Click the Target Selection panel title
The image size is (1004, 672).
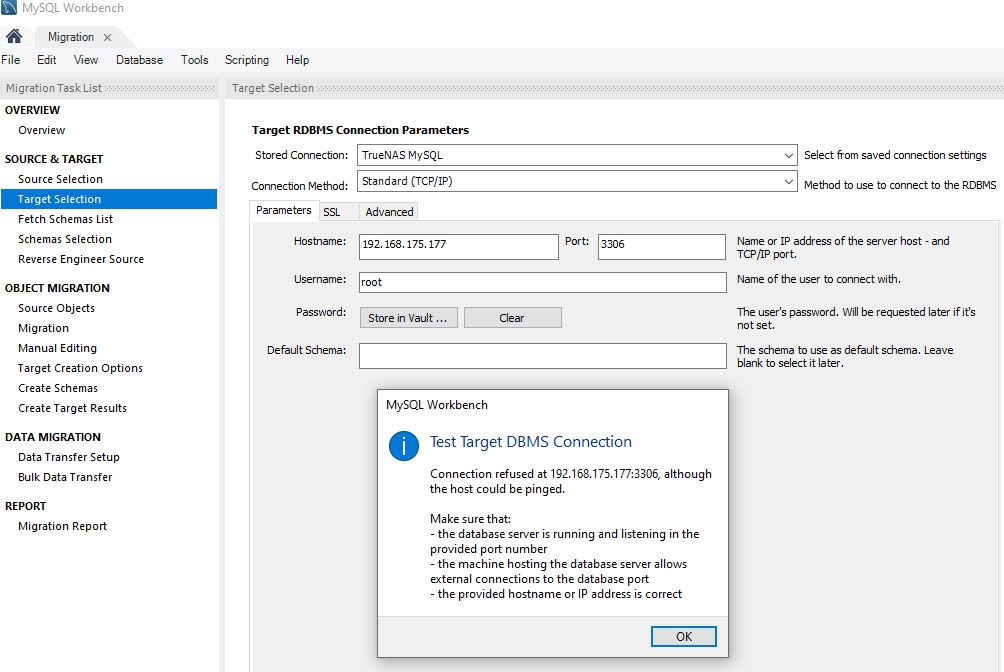pyautogui.click(x=273, y=88)
